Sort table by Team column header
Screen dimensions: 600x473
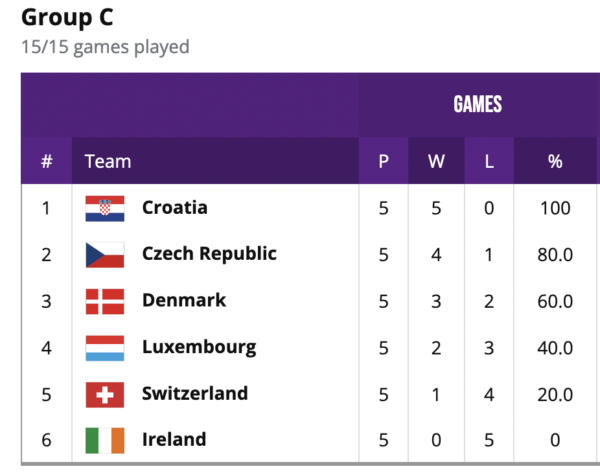[x=108, y=161]
